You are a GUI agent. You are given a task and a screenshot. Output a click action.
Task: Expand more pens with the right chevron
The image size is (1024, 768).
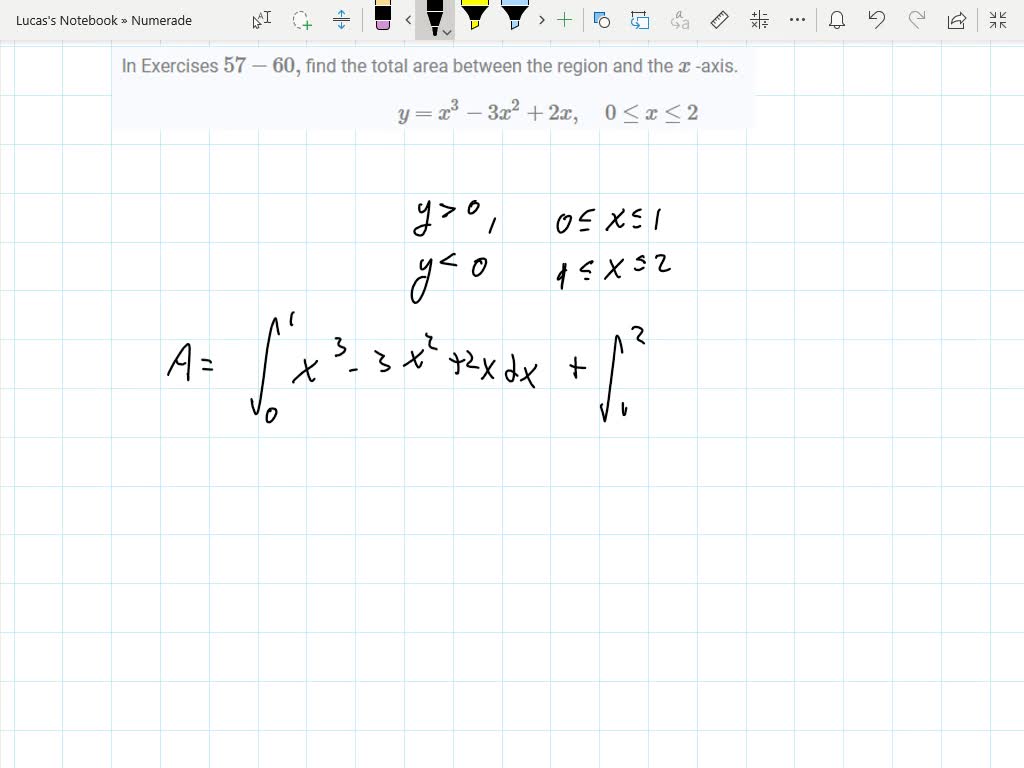540,19
